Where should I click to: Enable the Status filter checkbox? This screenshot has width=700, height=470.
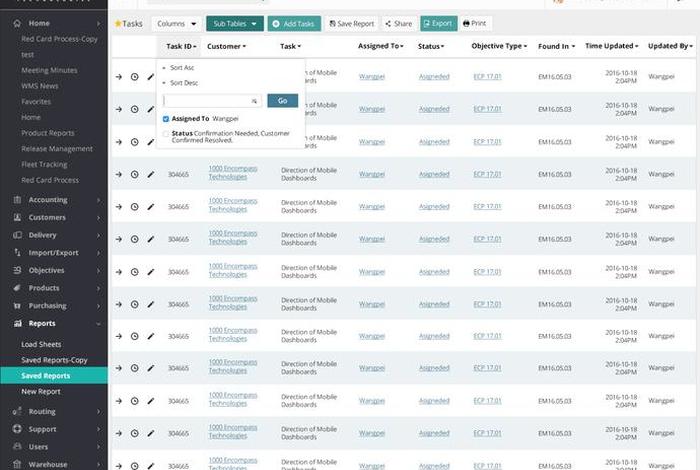pyautogui.click(x=166, y=133)
